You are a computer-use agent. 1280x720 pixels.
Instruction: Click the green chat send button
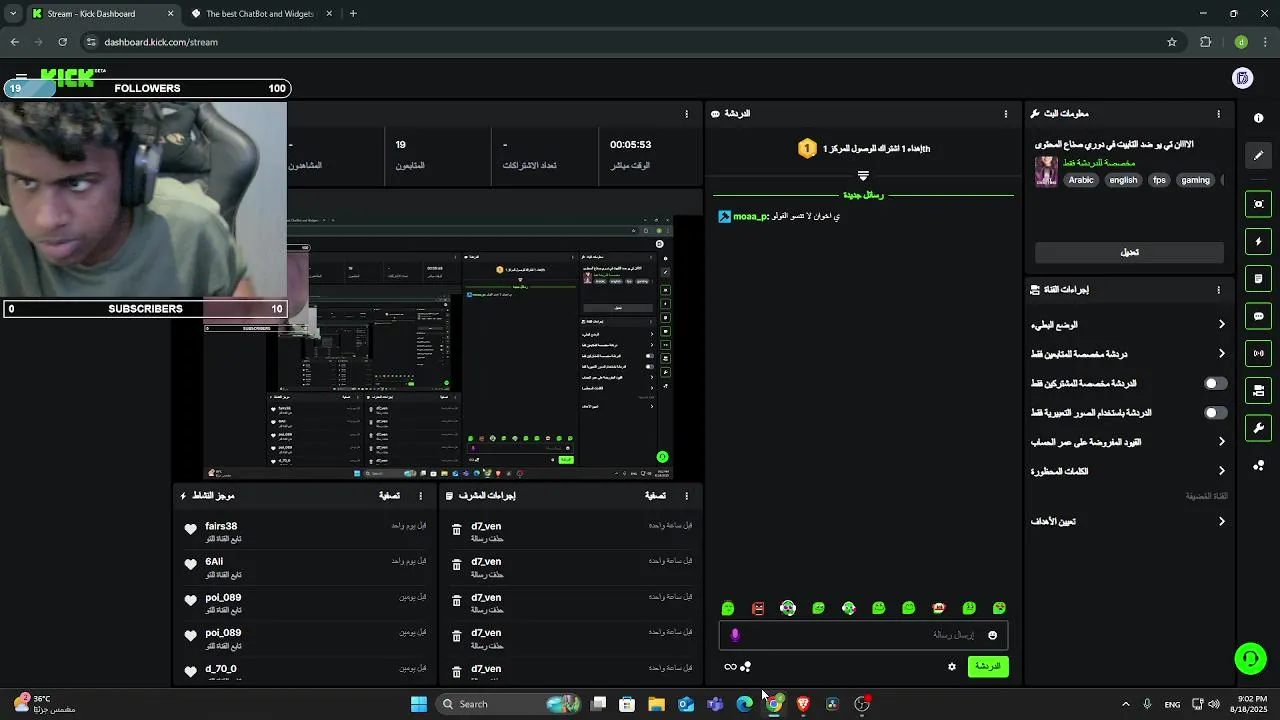[988, 666]
